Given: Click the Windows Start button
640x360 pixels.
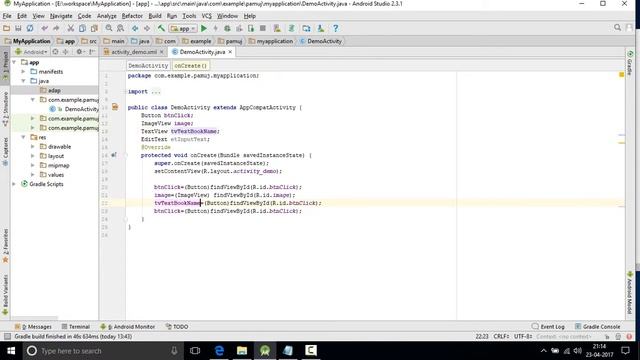Looking at the screenshot, I should [11, 351].
